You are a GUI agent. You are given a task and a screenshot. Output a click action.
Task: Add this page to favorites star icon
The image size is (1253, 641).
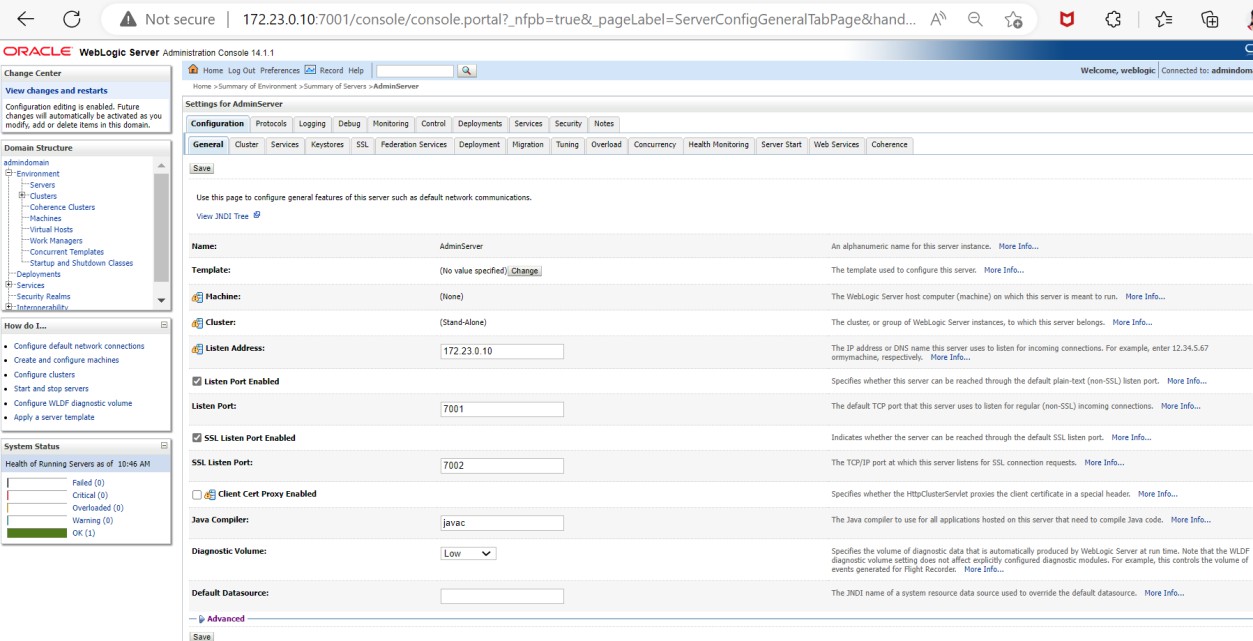point(1013,19)
